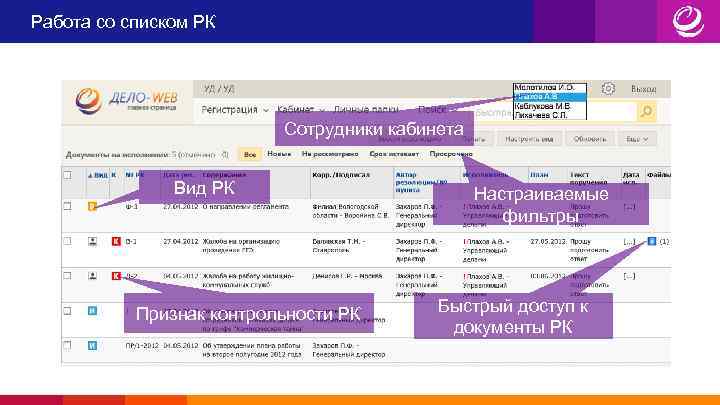Expand the Регистрация dropdown menu
The image size is (720, 405).
tap(235, 110)
